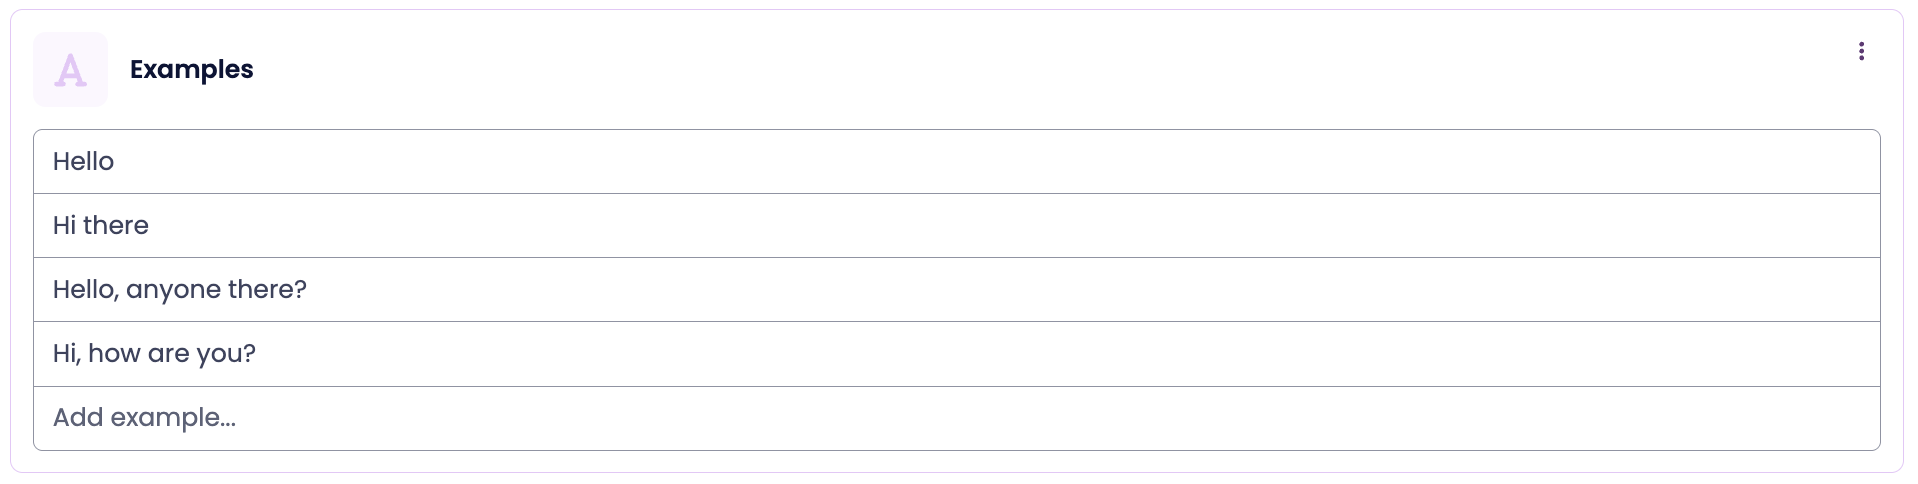Click the second example entry, "Hi there"

point(100,226)
